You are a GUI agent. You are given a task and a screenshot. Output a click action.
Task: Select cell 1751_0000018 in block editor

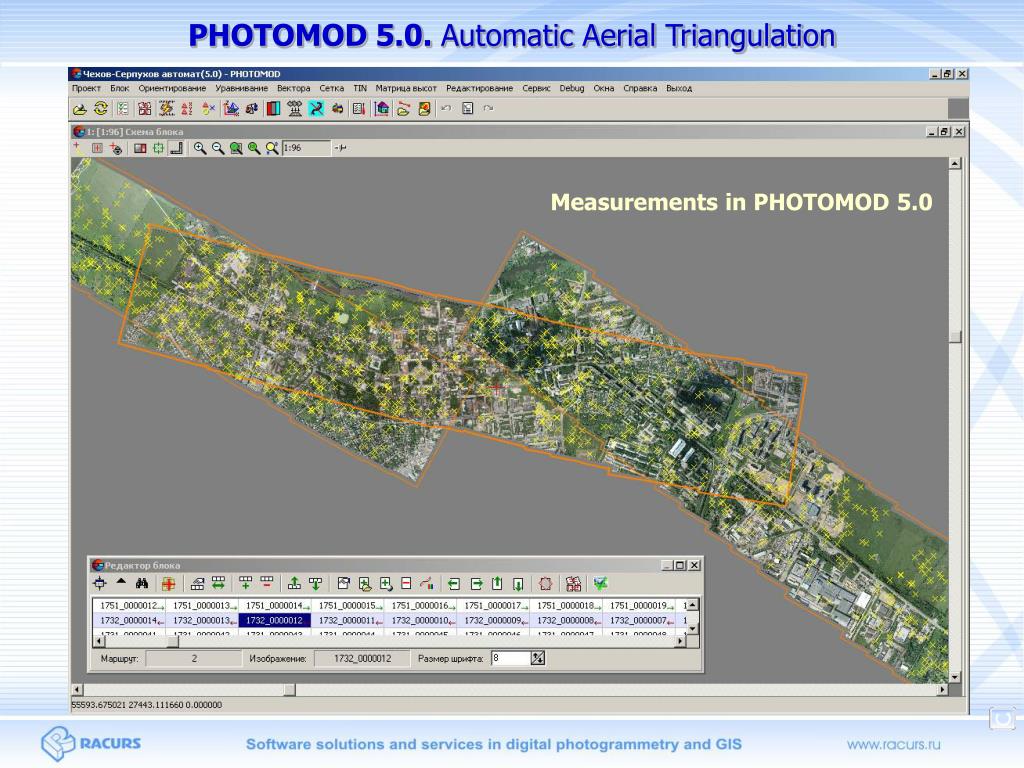coord(566,605)
